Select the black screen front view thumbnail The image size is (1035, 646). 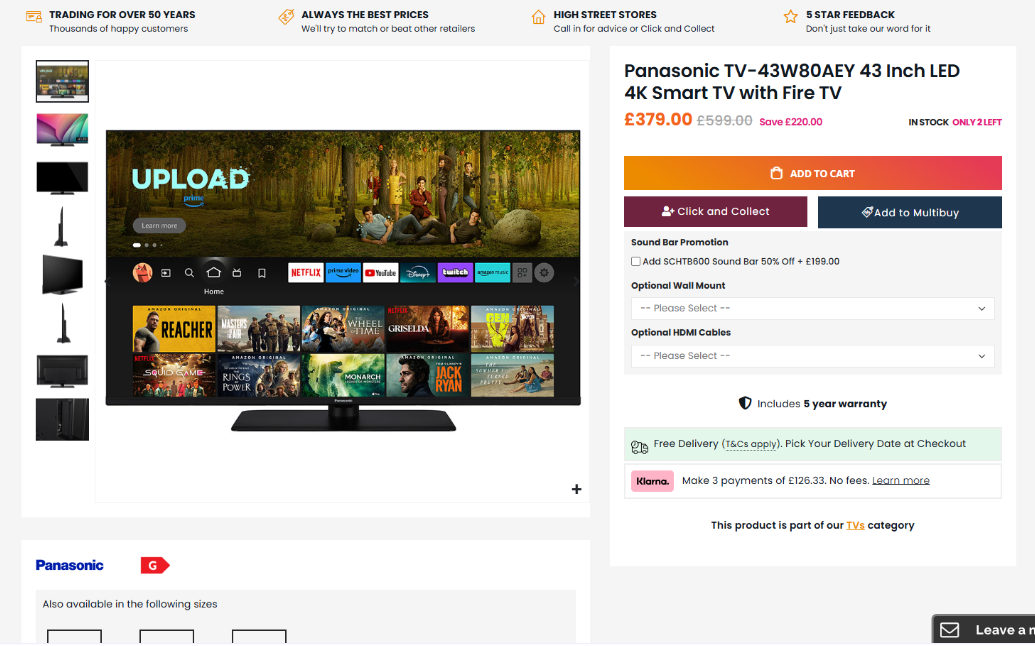coord(62,178)
